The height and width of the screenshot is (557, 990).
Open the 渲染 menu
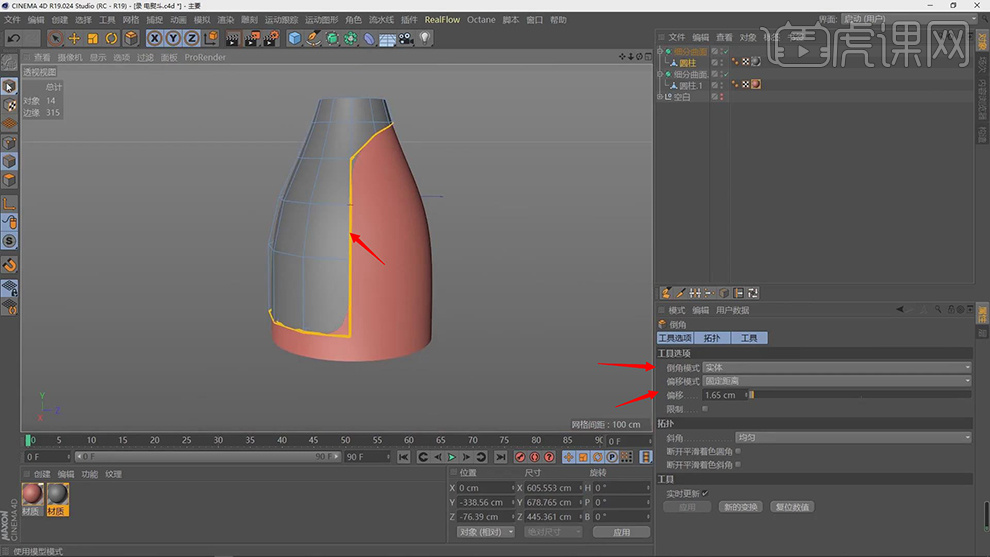coord(225,19)
